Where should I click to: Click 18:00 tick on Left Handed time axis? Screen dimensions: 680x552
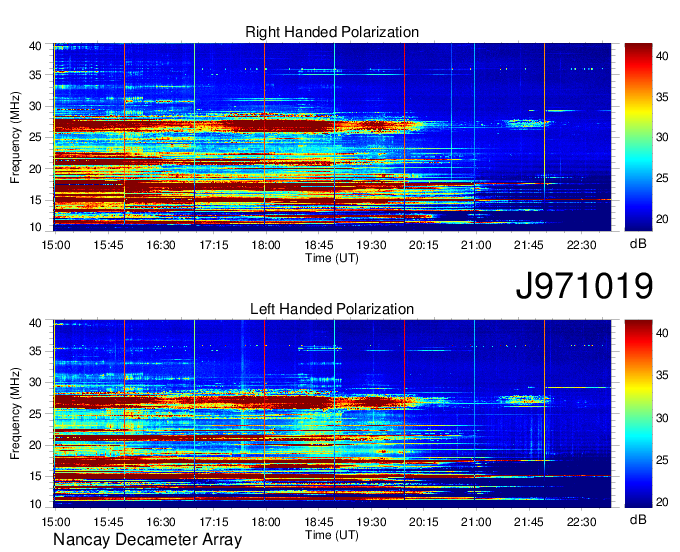[266, 522]
